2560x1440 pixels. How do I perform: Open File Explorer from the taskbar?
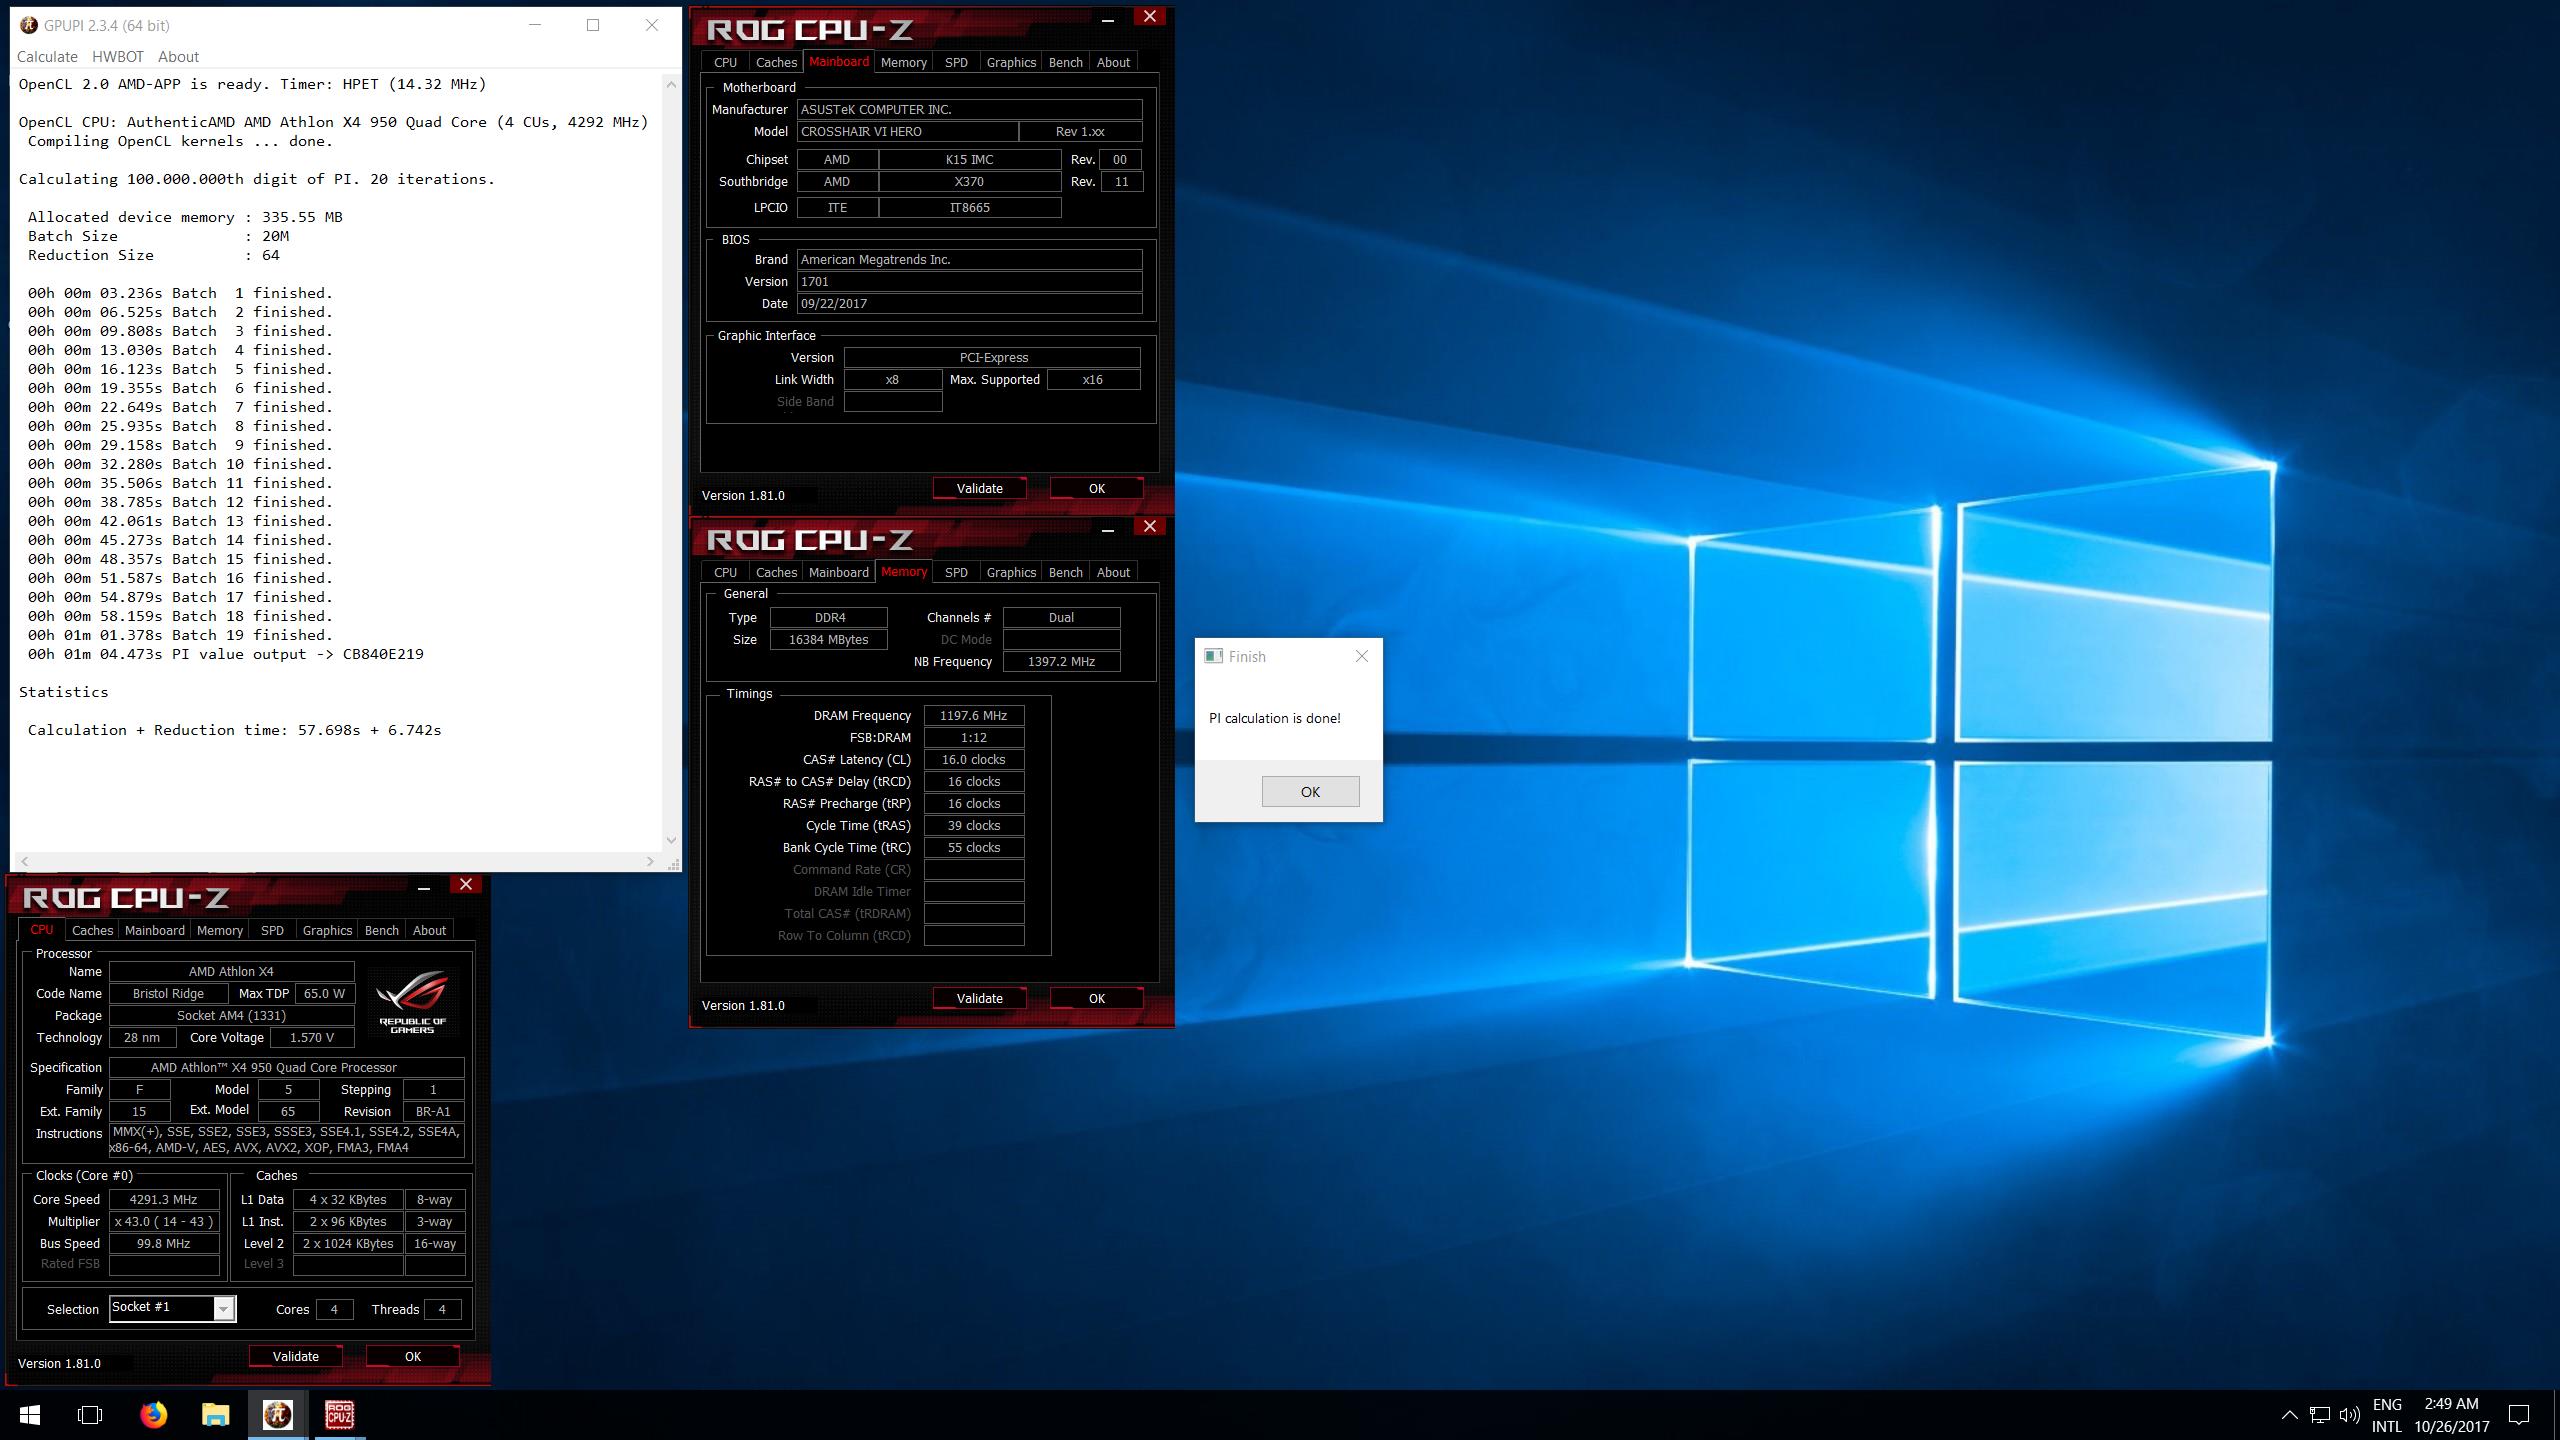click(x=215, y=1414)
